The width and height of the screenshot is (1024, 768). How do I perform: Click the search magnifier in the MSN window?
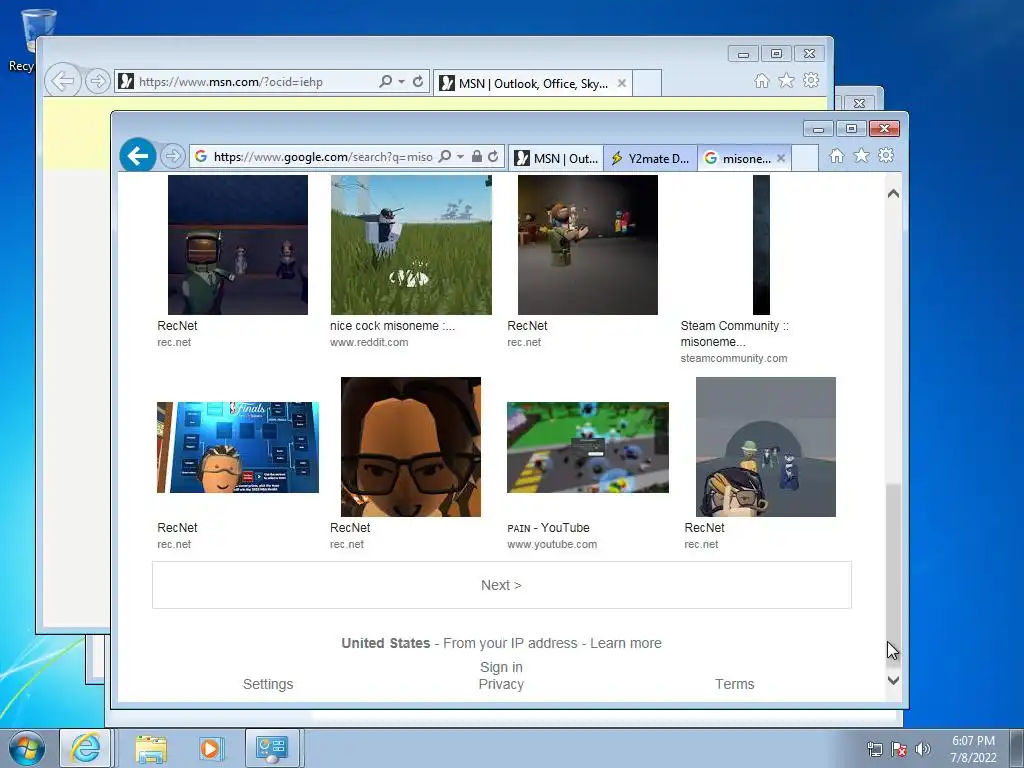(386, 82)
